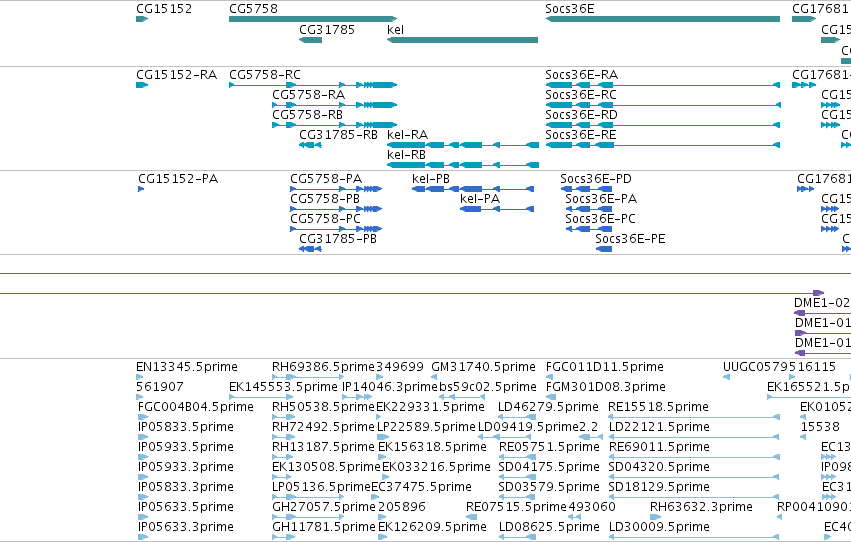Click EST IP05633.5prime
This screenshot has width=851, height=542.
click(x=186, y=507)
